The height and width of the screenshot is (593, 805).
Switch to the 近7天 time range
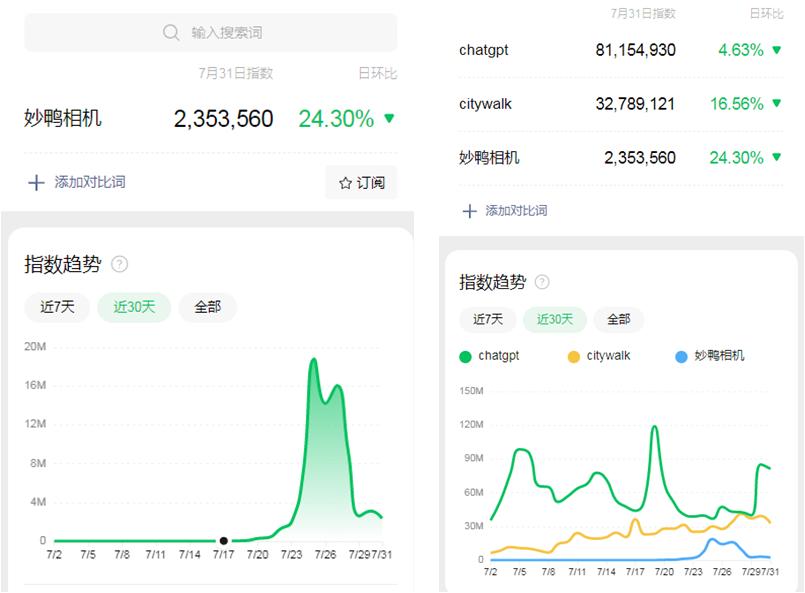point(55,307)
